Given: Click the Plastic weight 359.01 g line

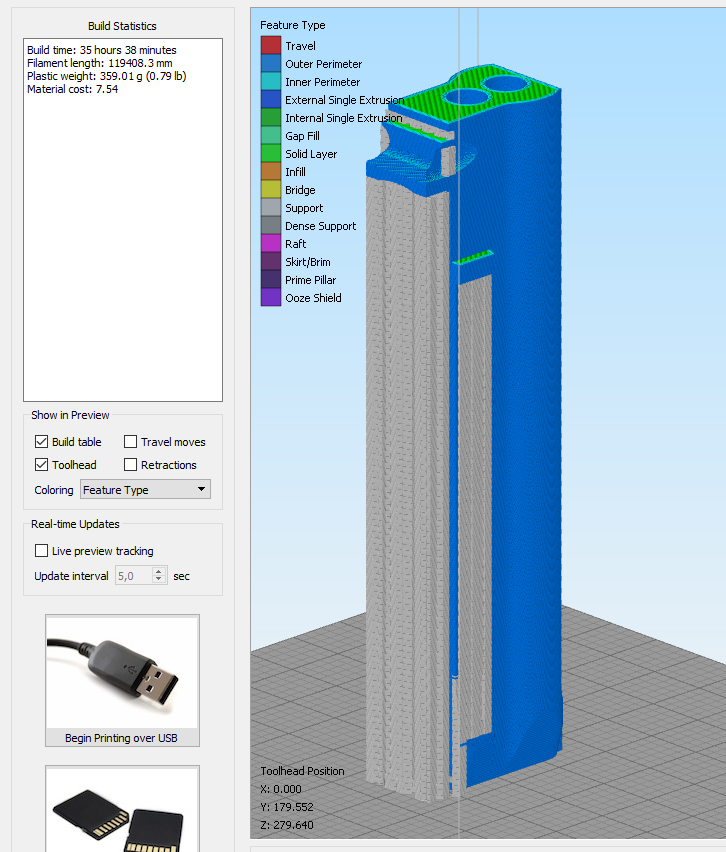Looking at the screenshot, I should click(x=107, y=76).
